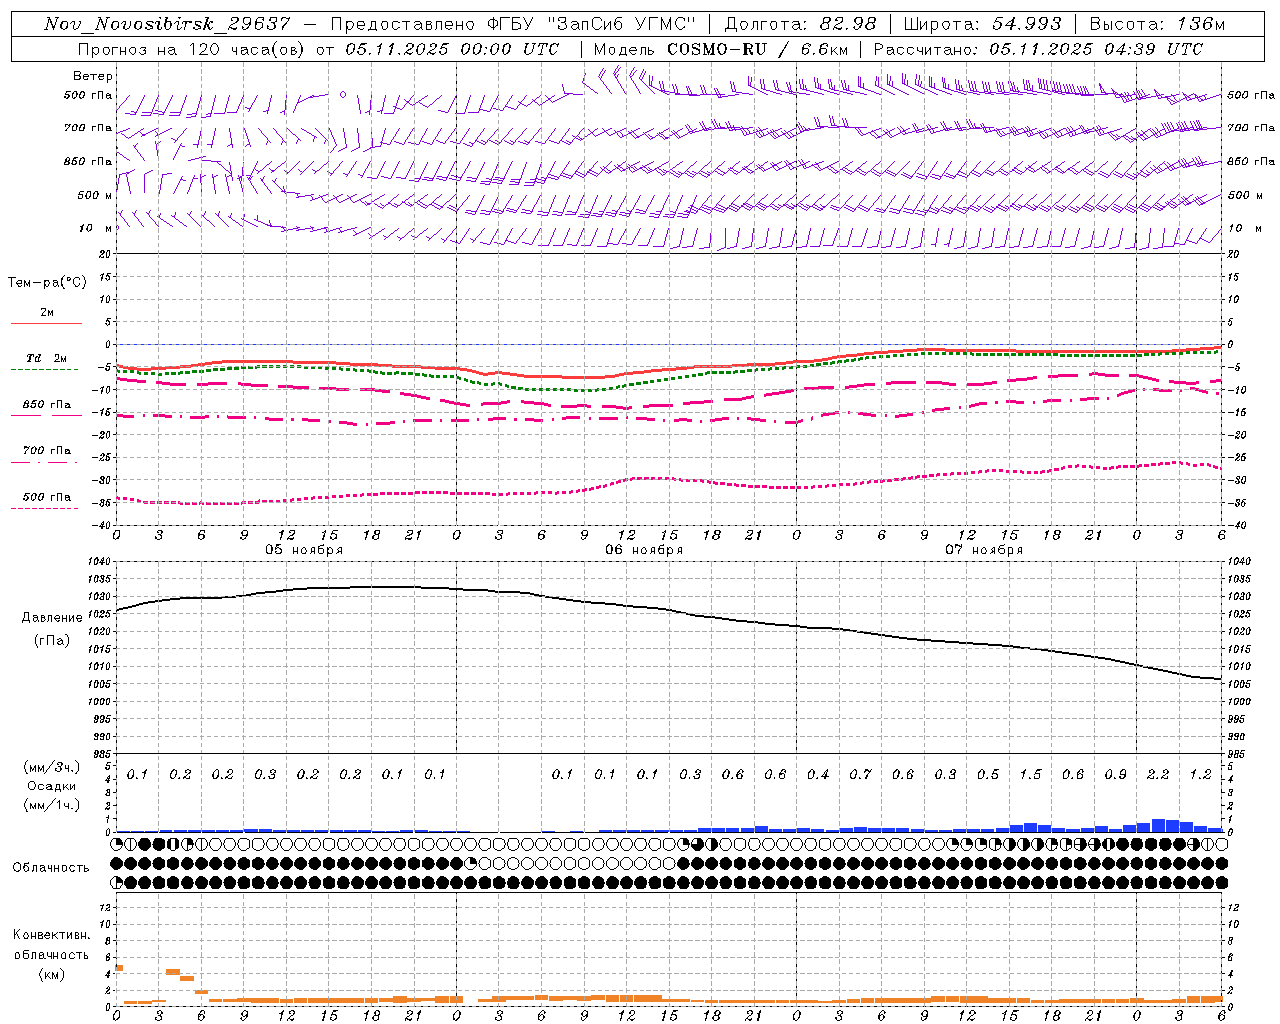Select the left 500 гПа wind level label
Image resolution: width=1280 pixels, height=1024 pixels.
pos(87,96)
